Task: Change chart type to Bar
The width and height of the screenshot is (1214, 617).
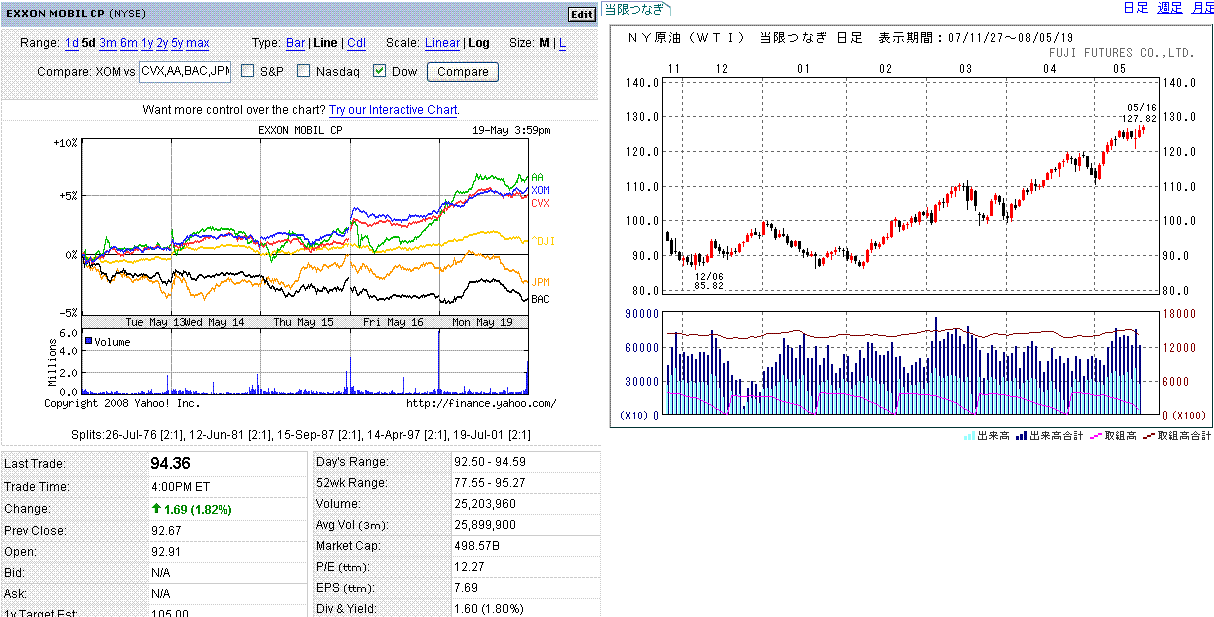Action: coord(295,43)
